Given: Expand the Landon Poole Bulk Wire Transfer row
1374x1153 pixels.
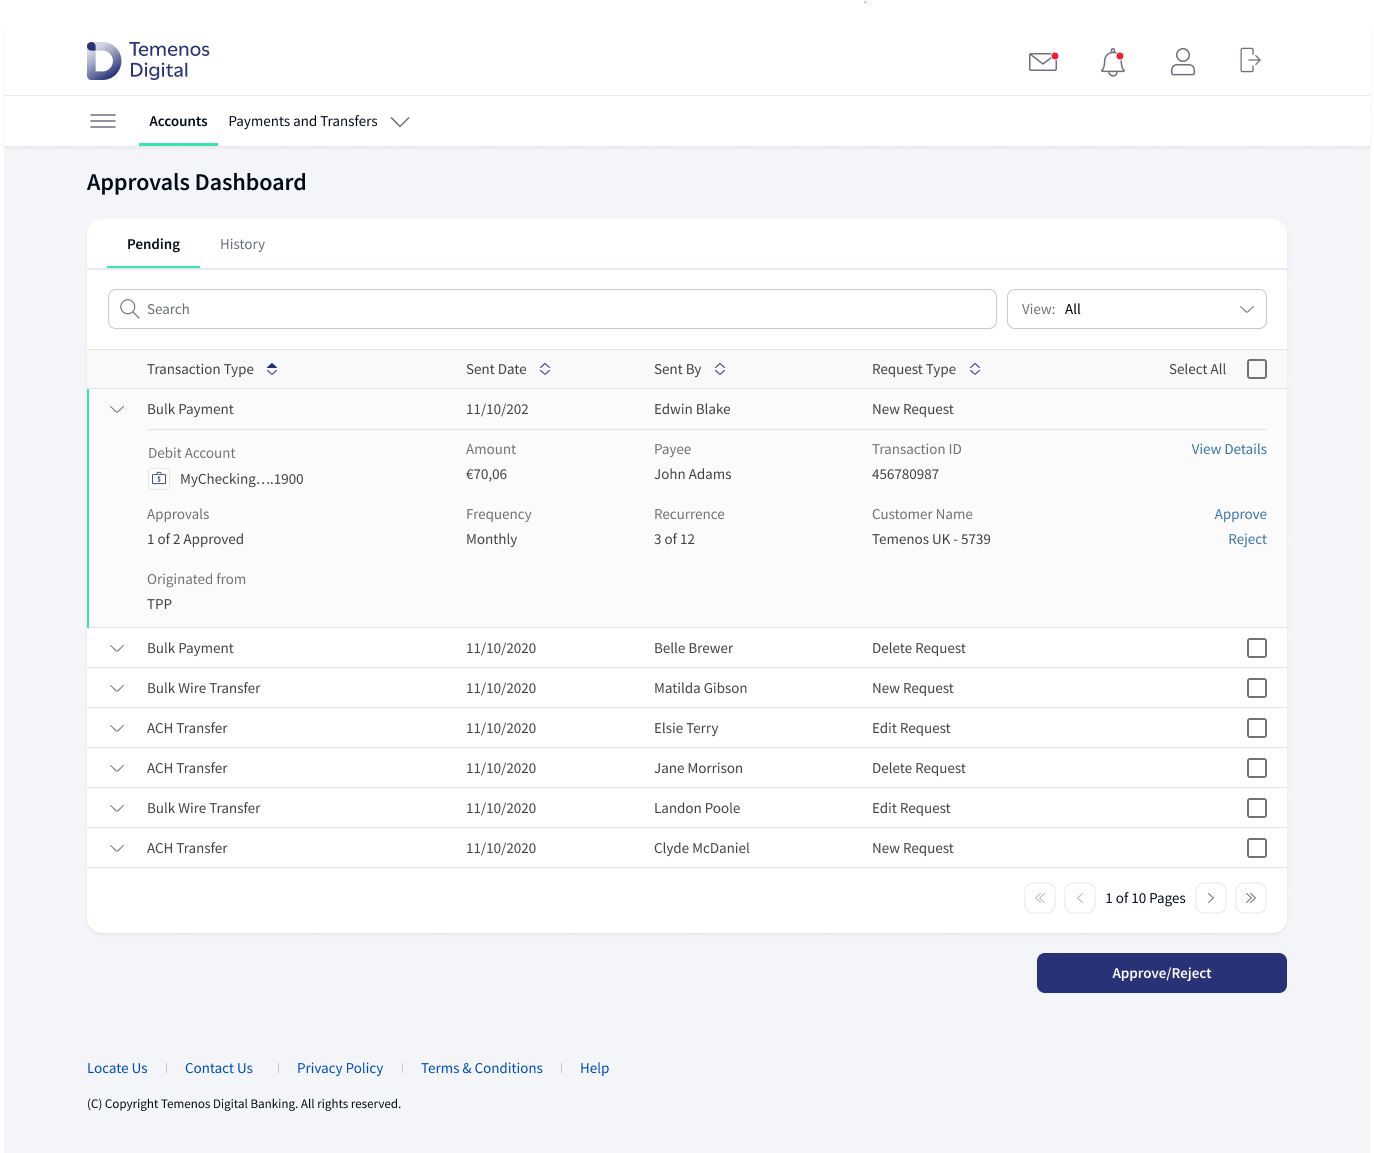Looking at the screenshot, I should [x=117, y=808].
